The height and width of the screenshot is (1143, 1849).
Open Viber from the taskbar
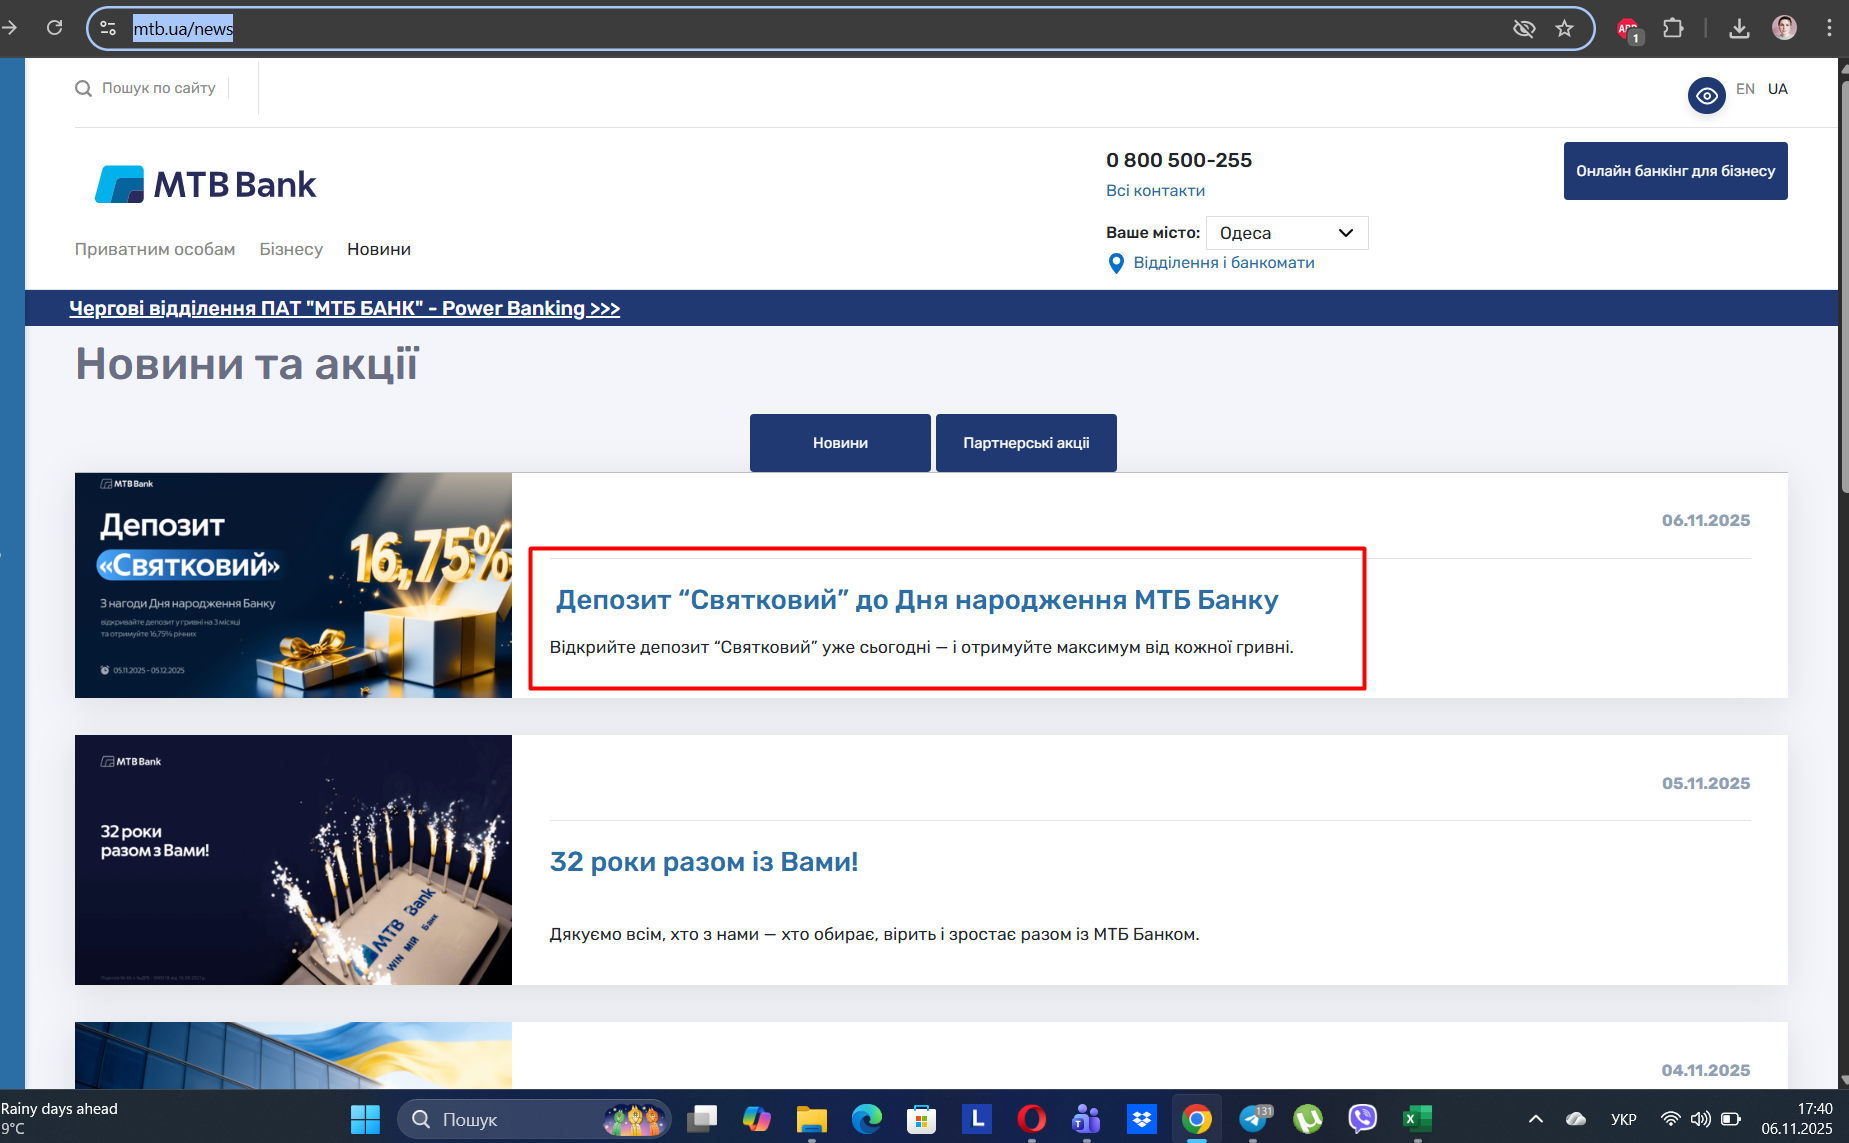tap(1362, 1119)
